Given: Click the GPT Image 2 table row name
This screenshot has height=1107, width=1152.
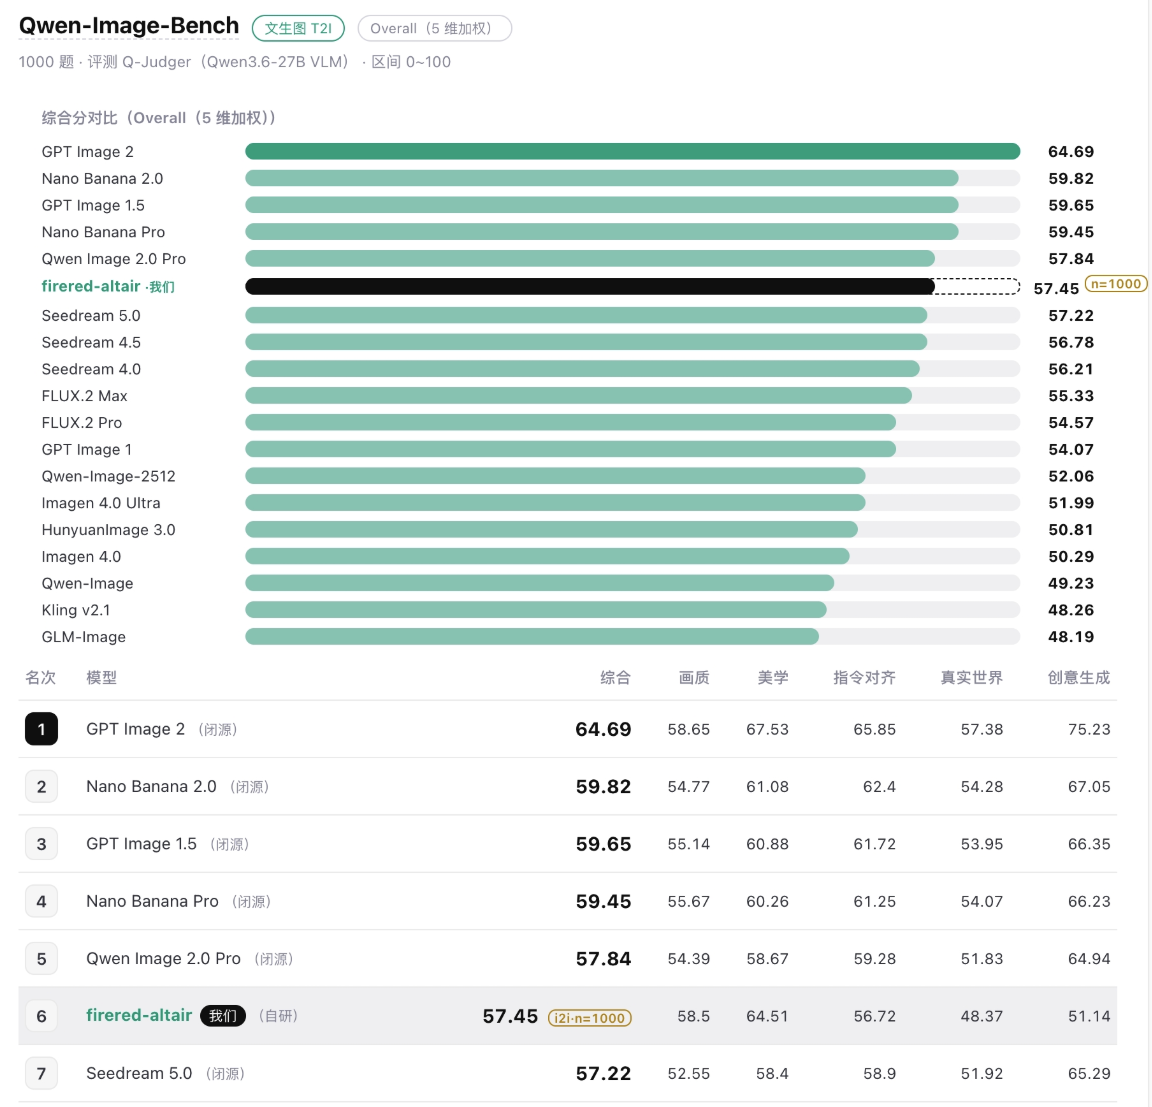Looking at the screenshot, I should tap(135, 729).
